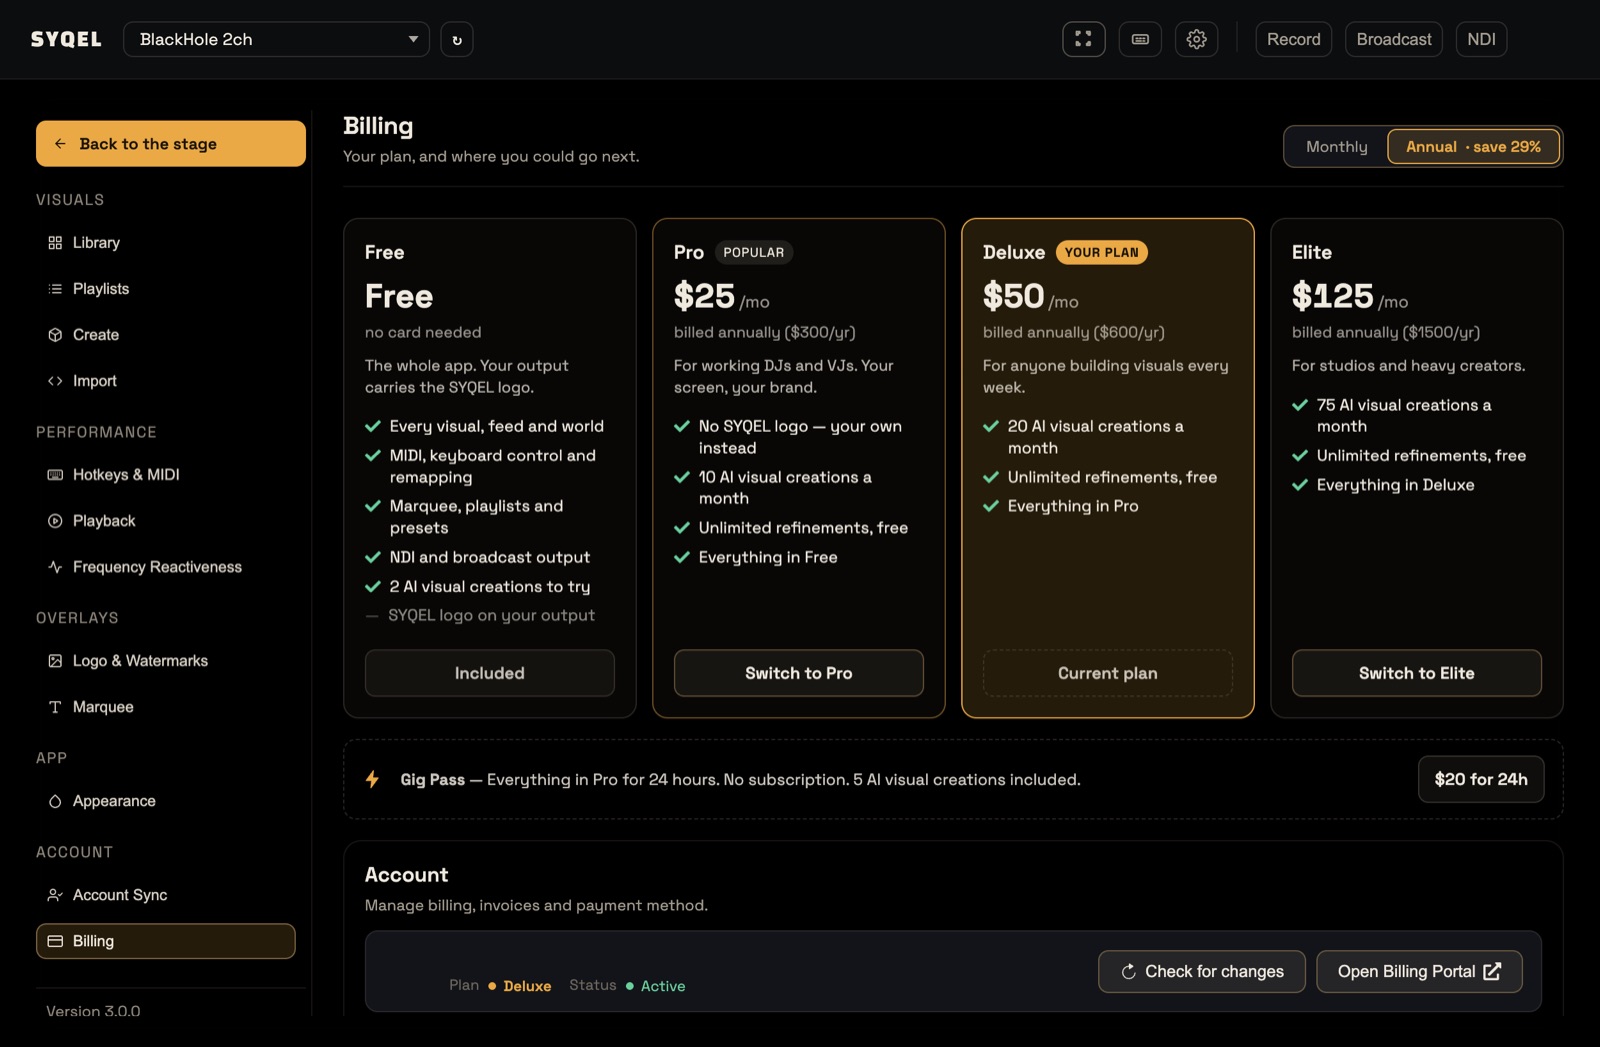This screenshot has height=1047, width=1600.
Task: Click 'billed annually ($600/yr)' text
Action: click(x=1073, y=332)
